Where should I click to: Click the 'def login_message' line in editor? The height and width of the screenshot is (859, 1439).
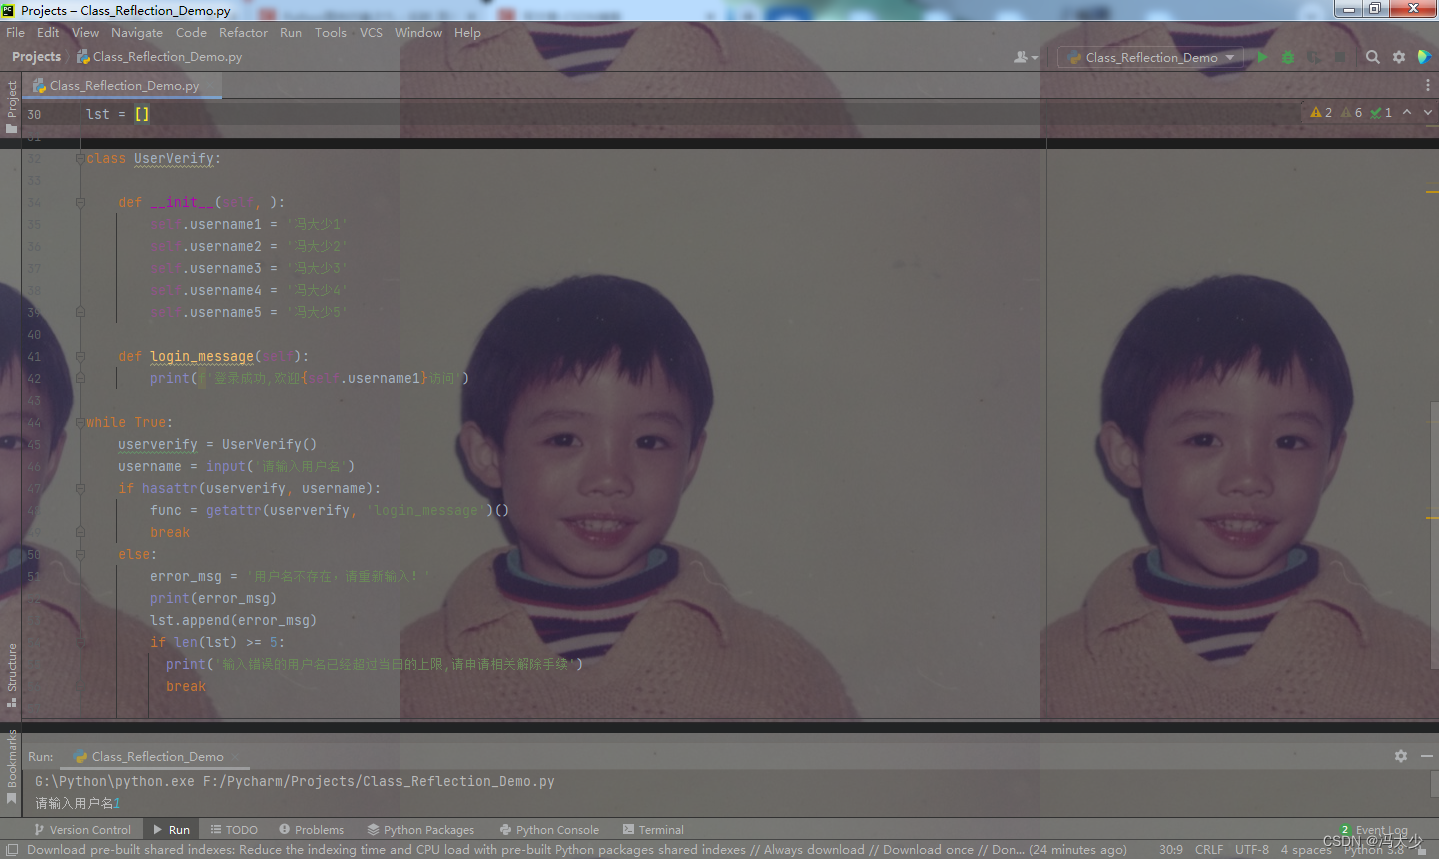(x=213, y=356)
